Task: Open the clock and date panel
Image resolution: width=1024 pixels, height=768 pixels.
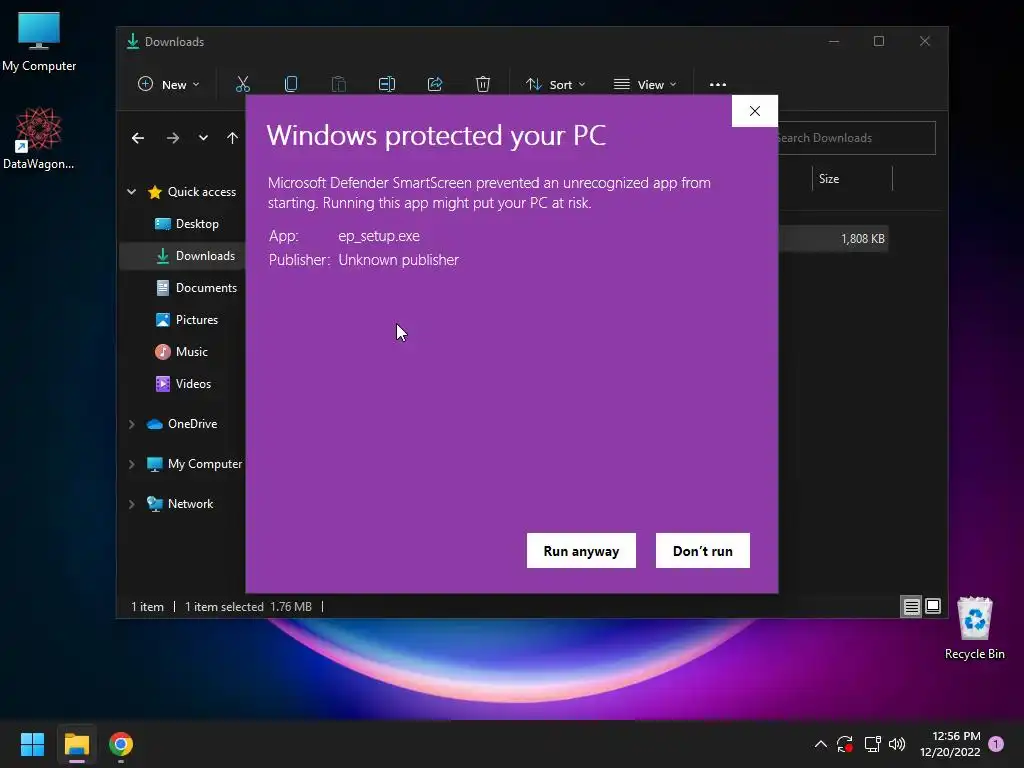Action: pos(950,744)
